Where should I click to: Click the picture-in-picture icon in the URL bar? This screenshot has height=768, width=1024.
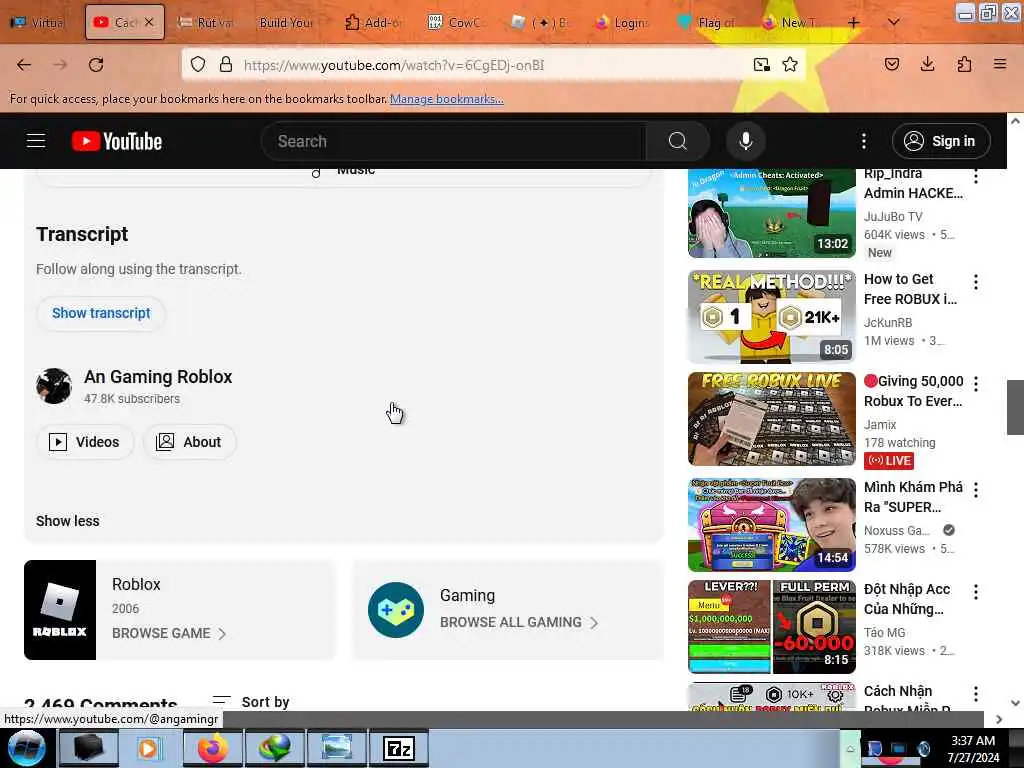(761, 65)
